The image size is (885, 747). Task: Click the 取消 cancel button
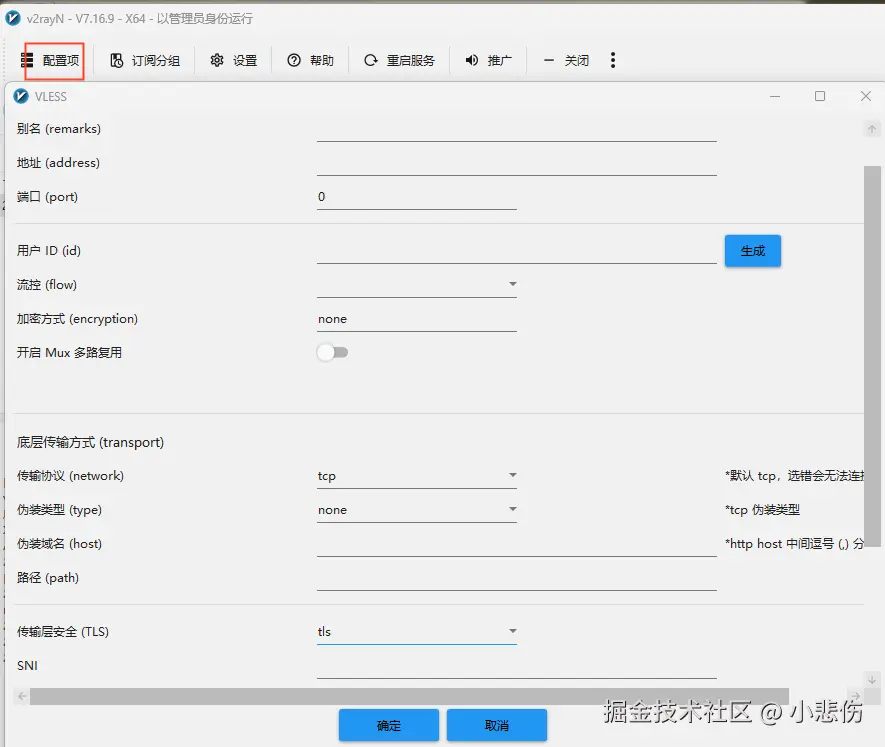(497, 725)
